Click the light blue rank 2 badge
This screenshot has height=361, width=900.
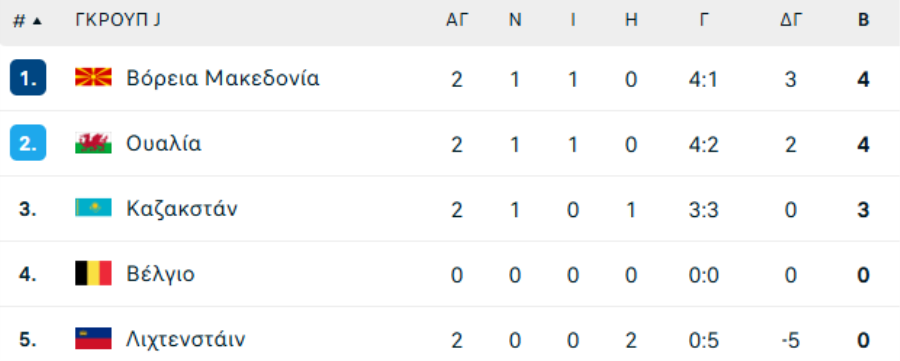pyautogui.click(x=28, y=143)
